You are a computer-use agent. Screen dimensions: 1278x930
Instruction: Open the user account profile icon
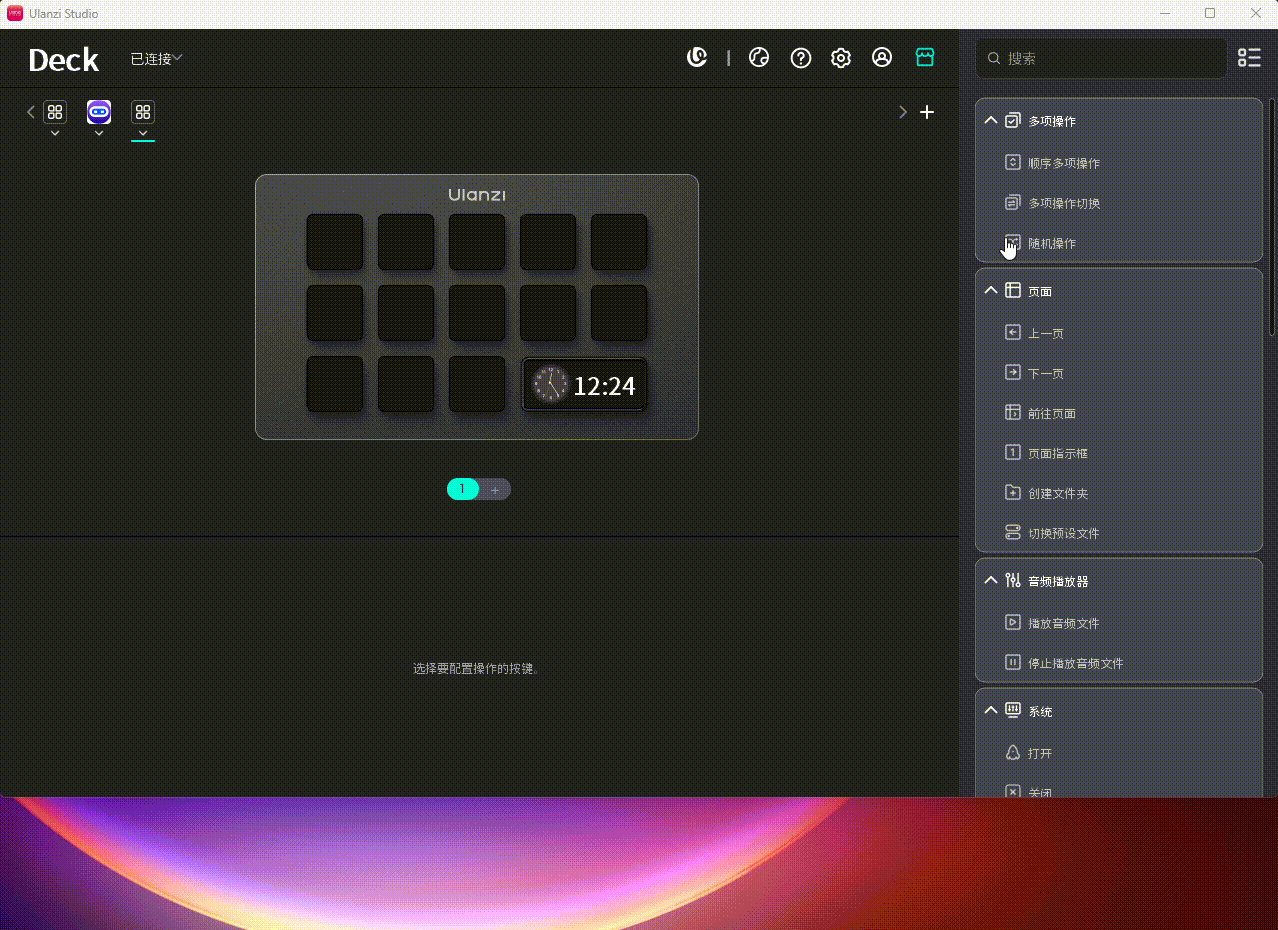coord(882,58)
